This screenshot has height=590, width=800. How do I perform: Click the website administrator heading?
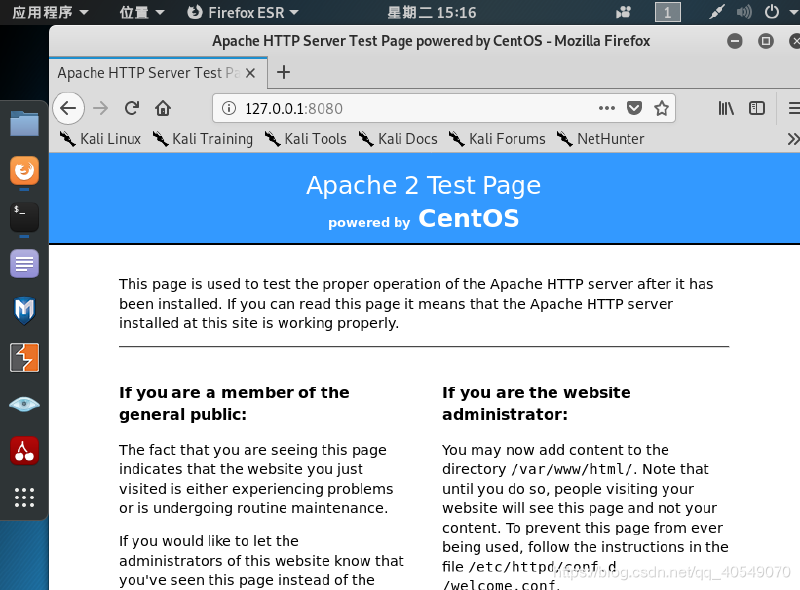coord(536,403)
